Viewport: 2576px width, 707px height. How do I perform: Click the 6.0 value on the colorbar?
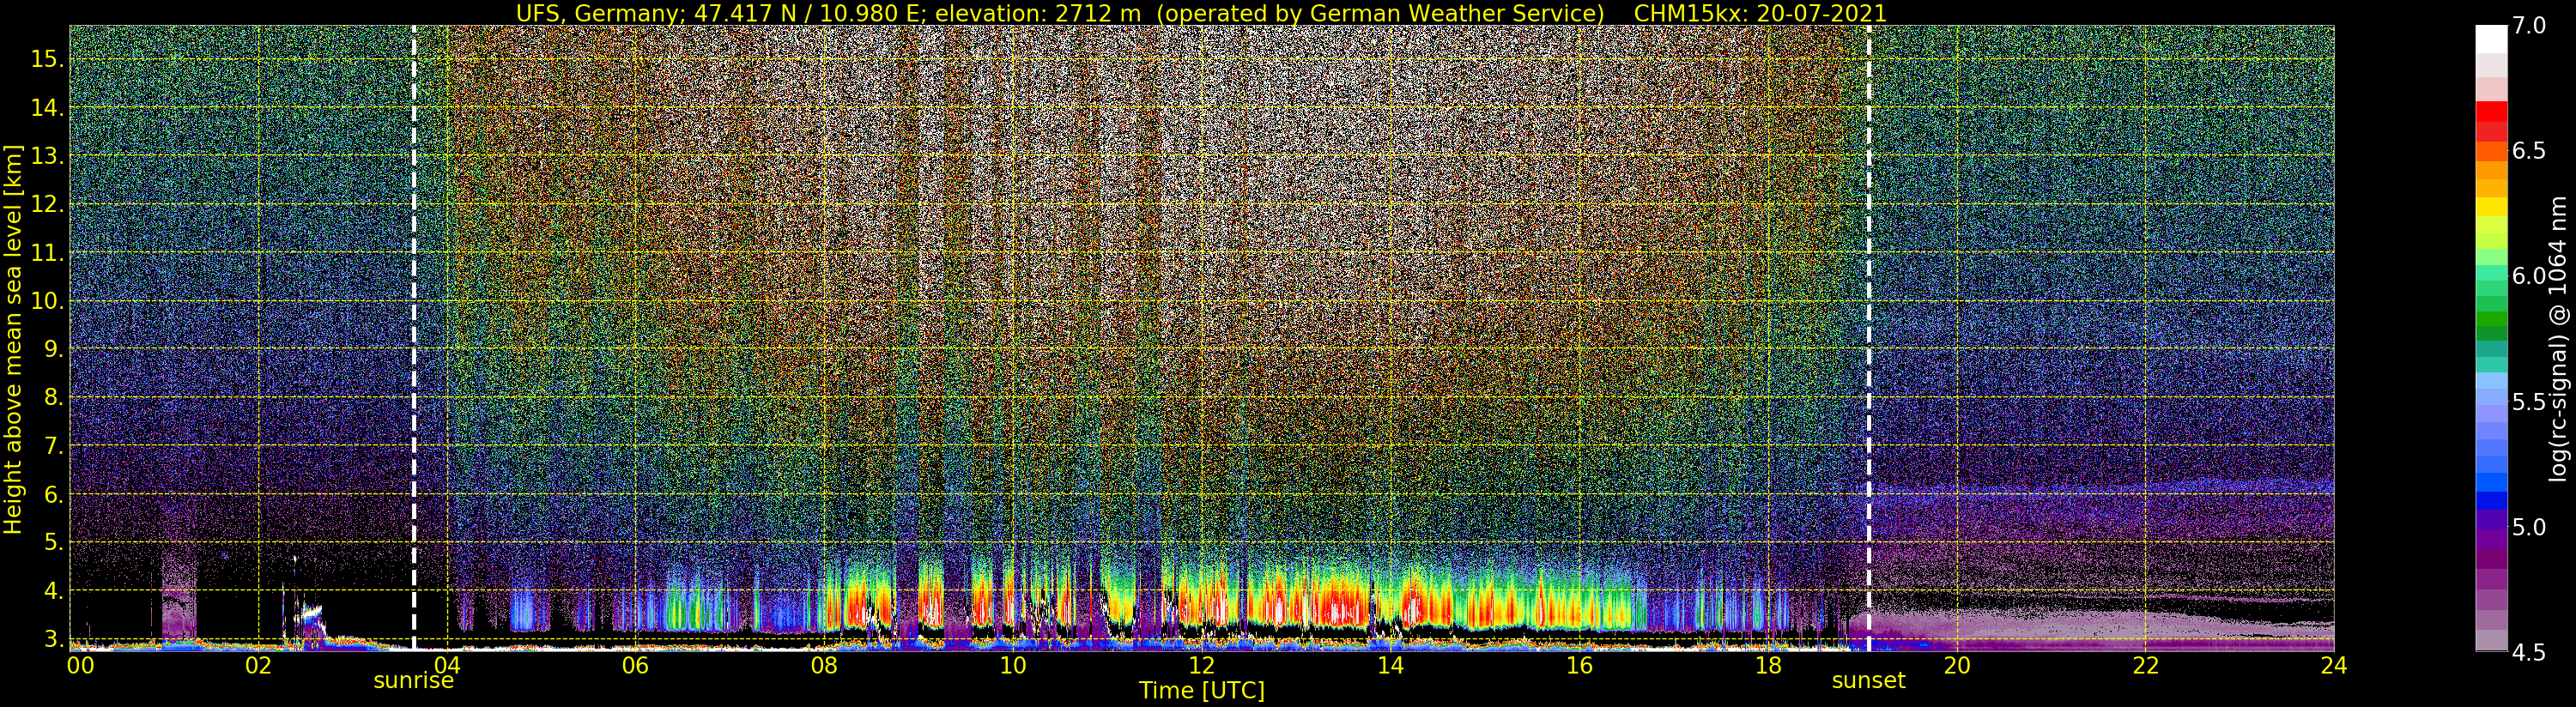coord(2529,276)
